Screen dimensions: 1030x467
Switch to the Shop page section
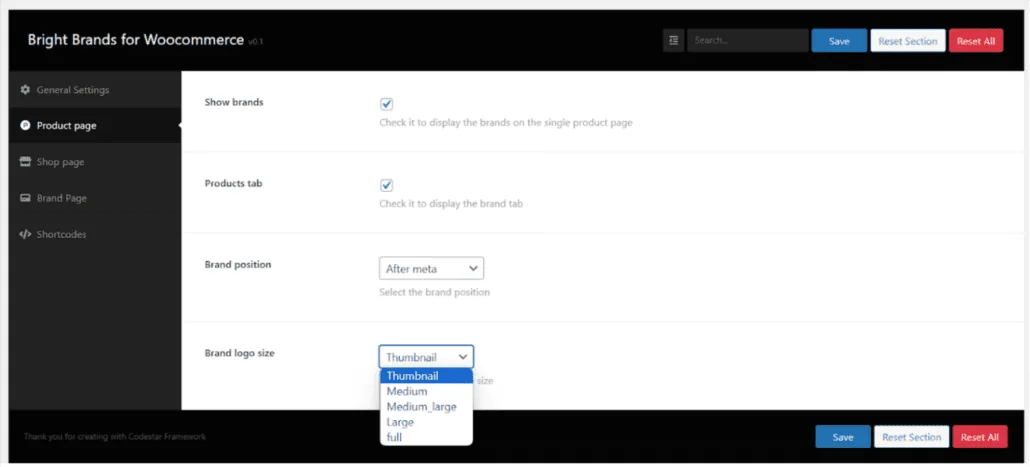95,162
